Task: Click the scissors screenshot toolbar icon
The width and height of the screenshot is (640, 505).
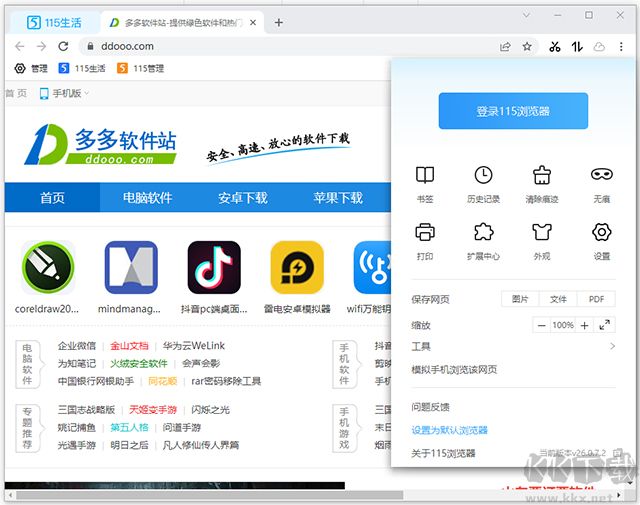Action: pos(554,47)
